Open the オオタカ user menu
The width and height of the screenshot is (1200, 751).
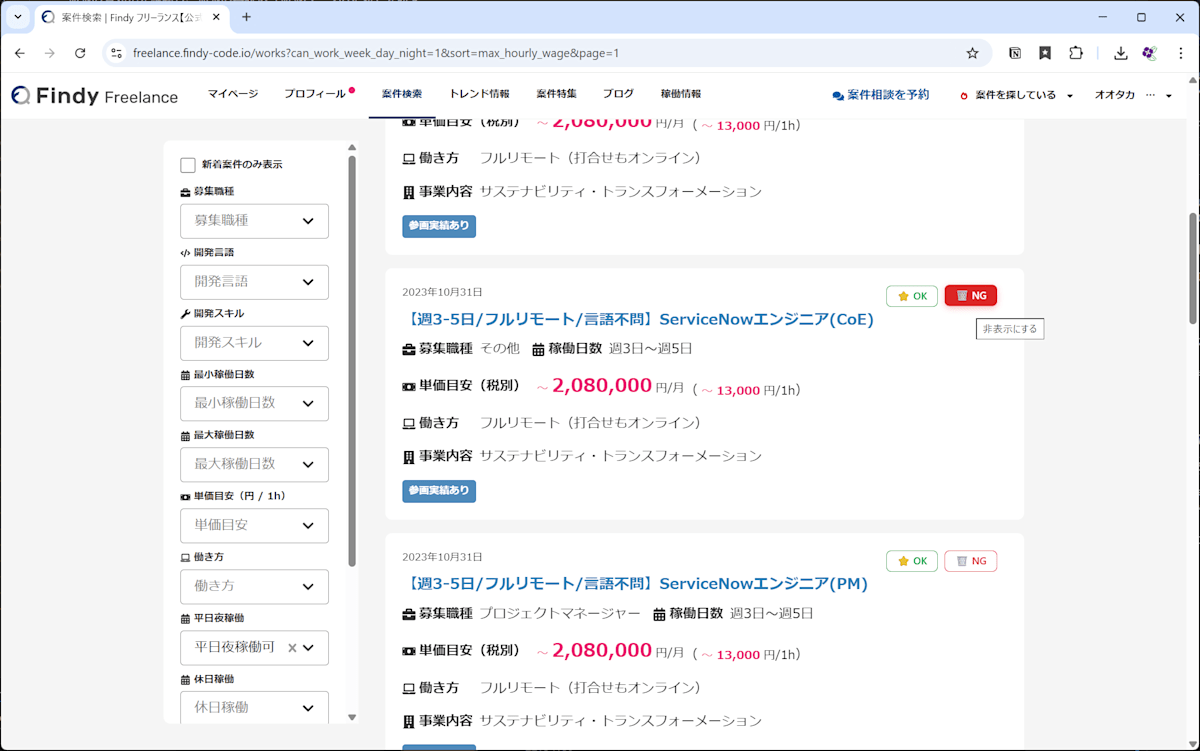coord(1133,95)
